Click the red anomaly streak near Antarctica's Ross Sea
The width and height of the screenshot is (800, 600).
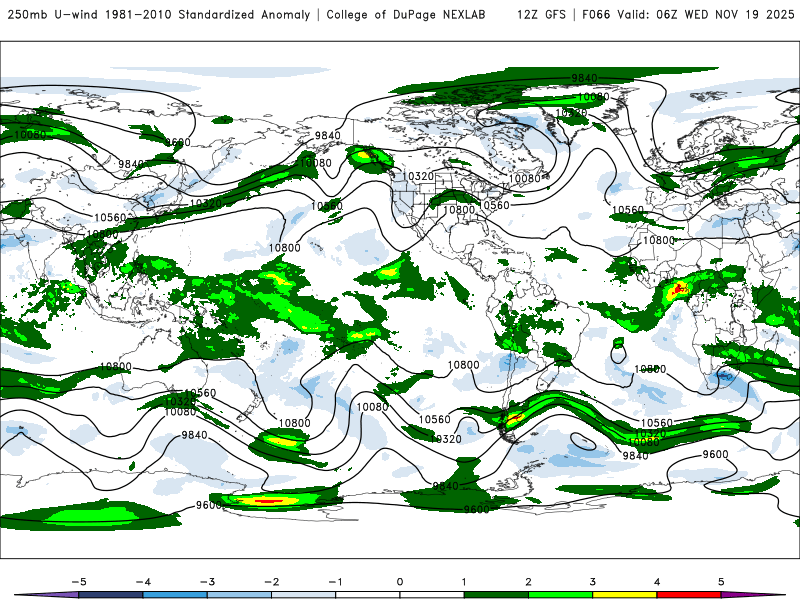[x=267, y=501]
